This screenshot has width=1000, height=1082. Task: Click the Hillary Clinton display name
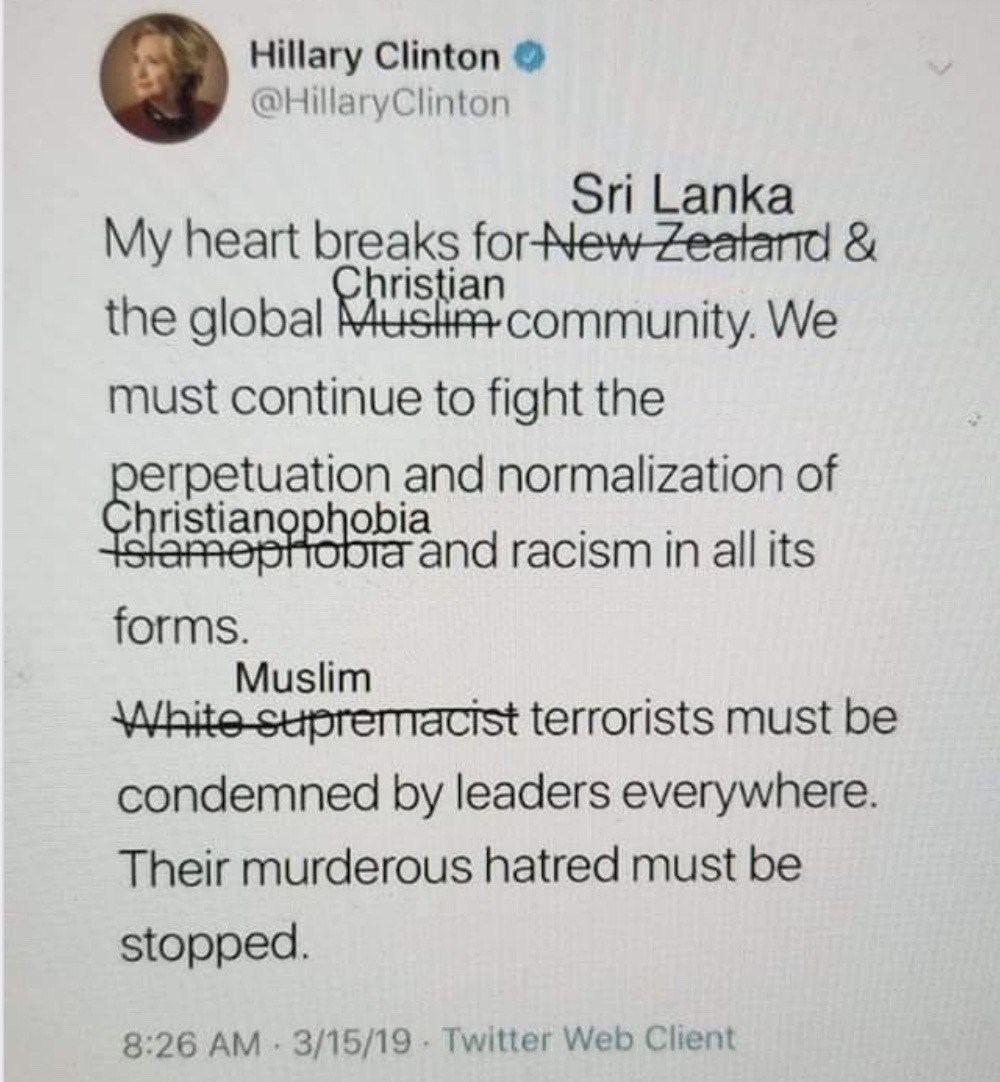coord(375,56)
